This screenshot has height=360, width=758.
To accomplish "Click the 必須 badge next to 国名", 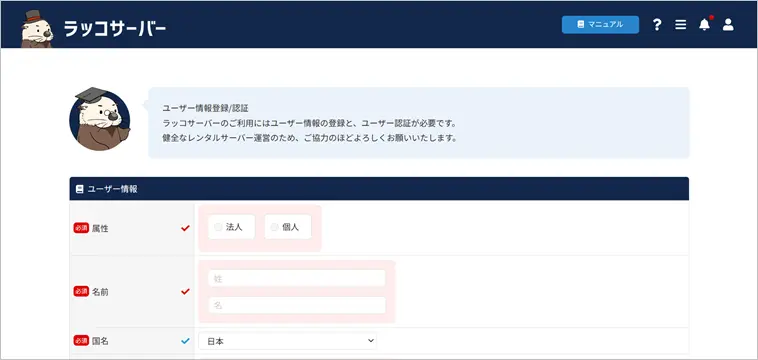I will [81, 341].
